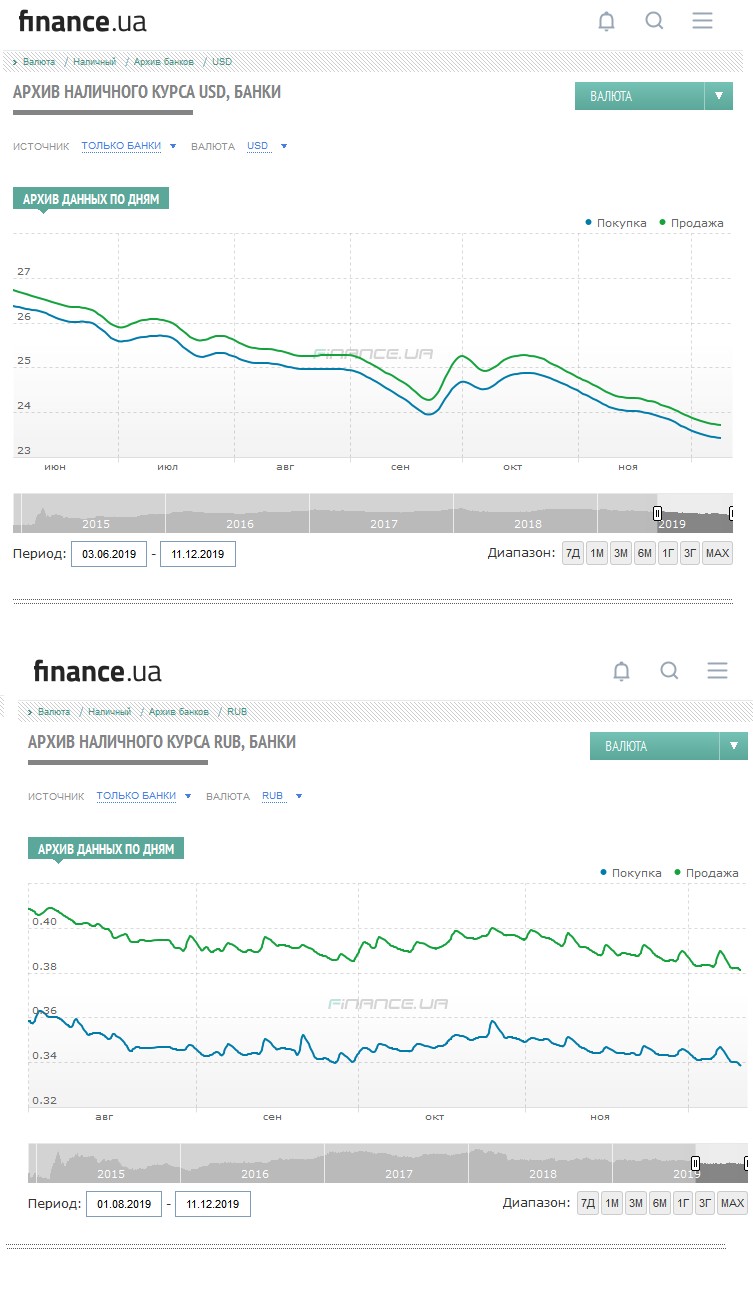This screenshot has height=1300, width=753.
Task: Click the finance.ua logo above RUB archive
Action: coord(97,670)
